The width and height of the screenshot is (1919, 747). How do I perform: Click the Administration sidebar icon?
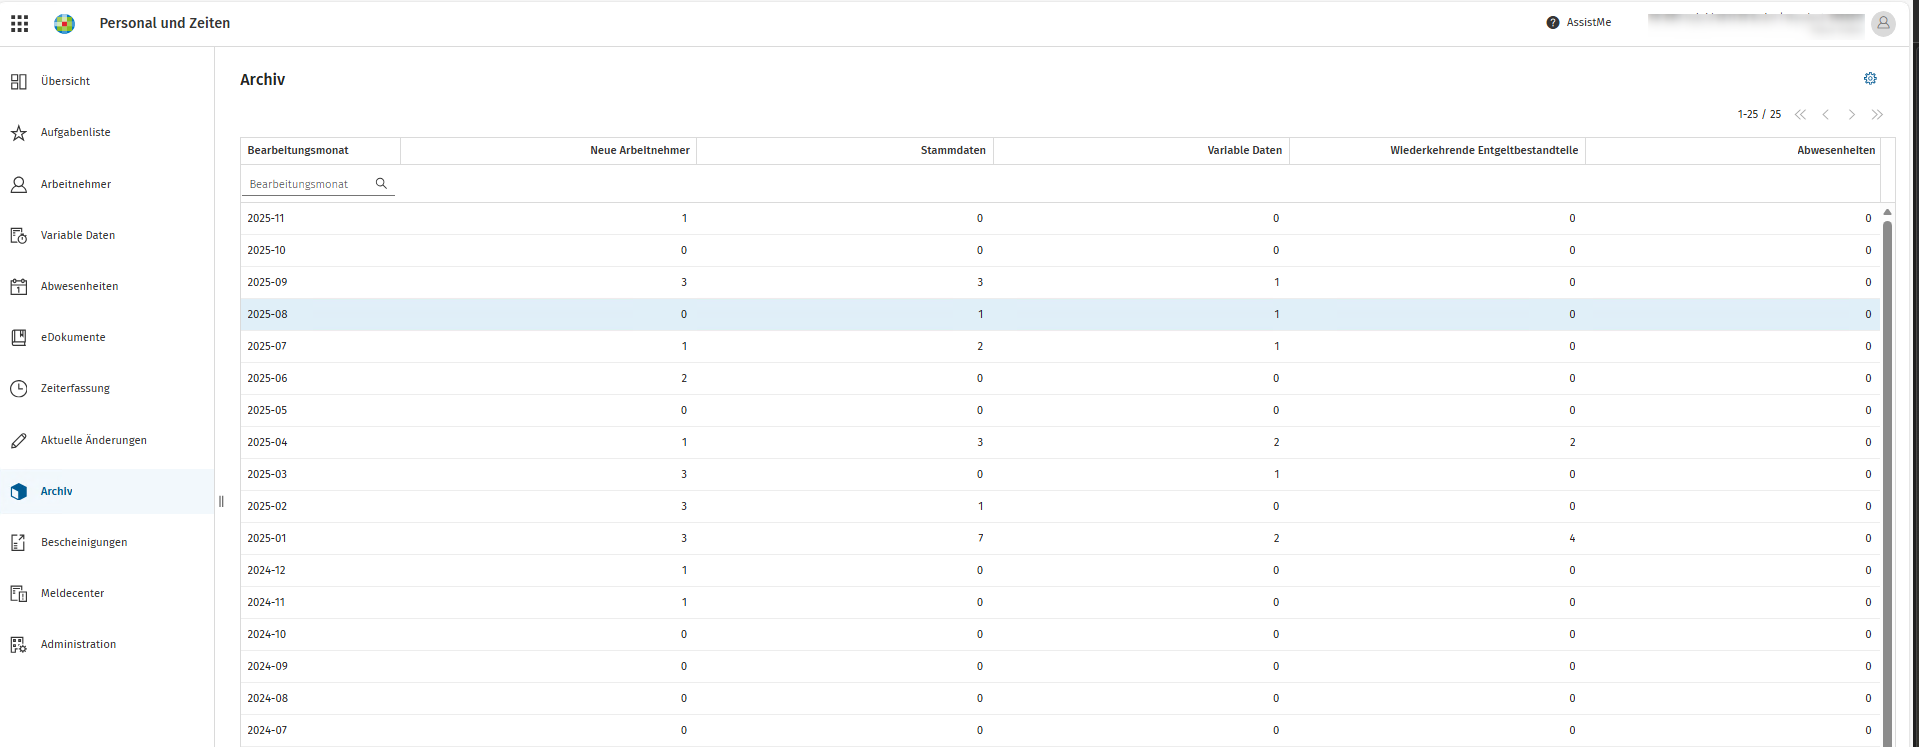point(19,644)
